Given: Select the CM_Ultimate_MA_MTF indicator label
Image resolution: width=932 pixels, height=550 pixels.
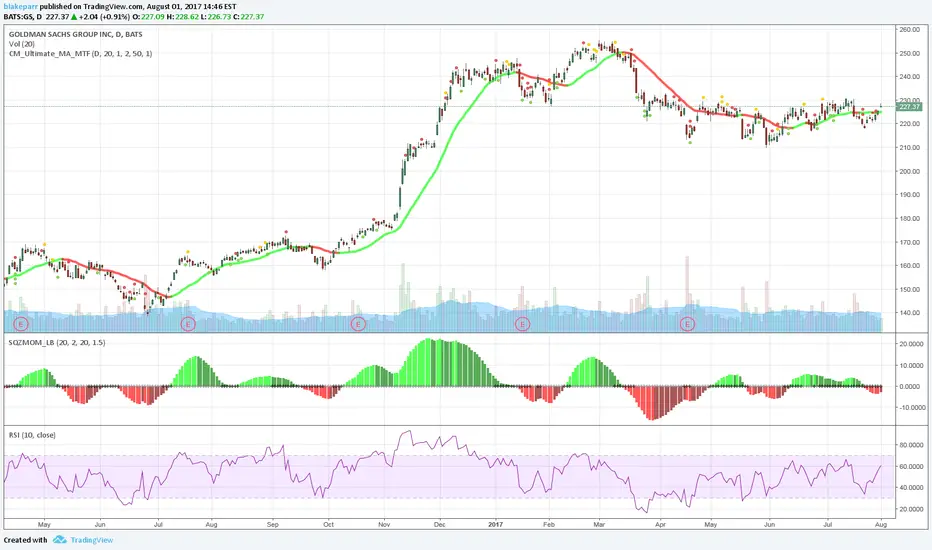Looking at the screenshot, I should click(80, 54).
